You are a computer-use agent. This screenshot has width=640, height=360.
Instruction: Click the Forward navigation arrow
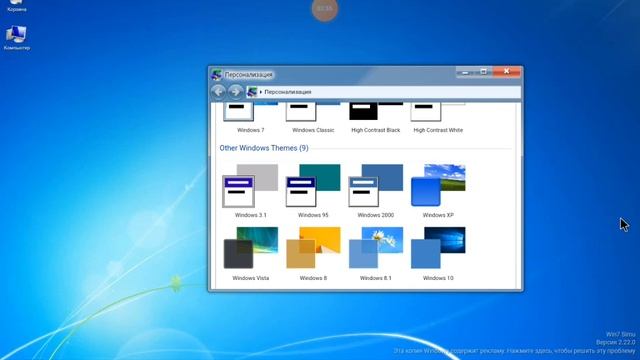tap(236, 92)
